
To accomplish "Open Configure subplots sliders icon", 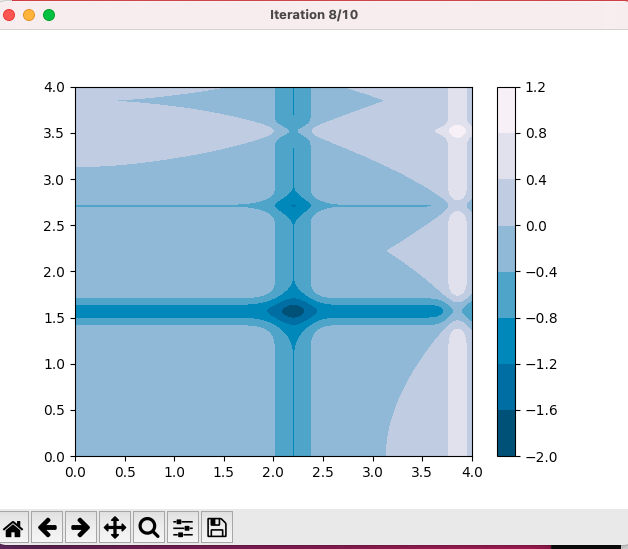I will (183, 527).
